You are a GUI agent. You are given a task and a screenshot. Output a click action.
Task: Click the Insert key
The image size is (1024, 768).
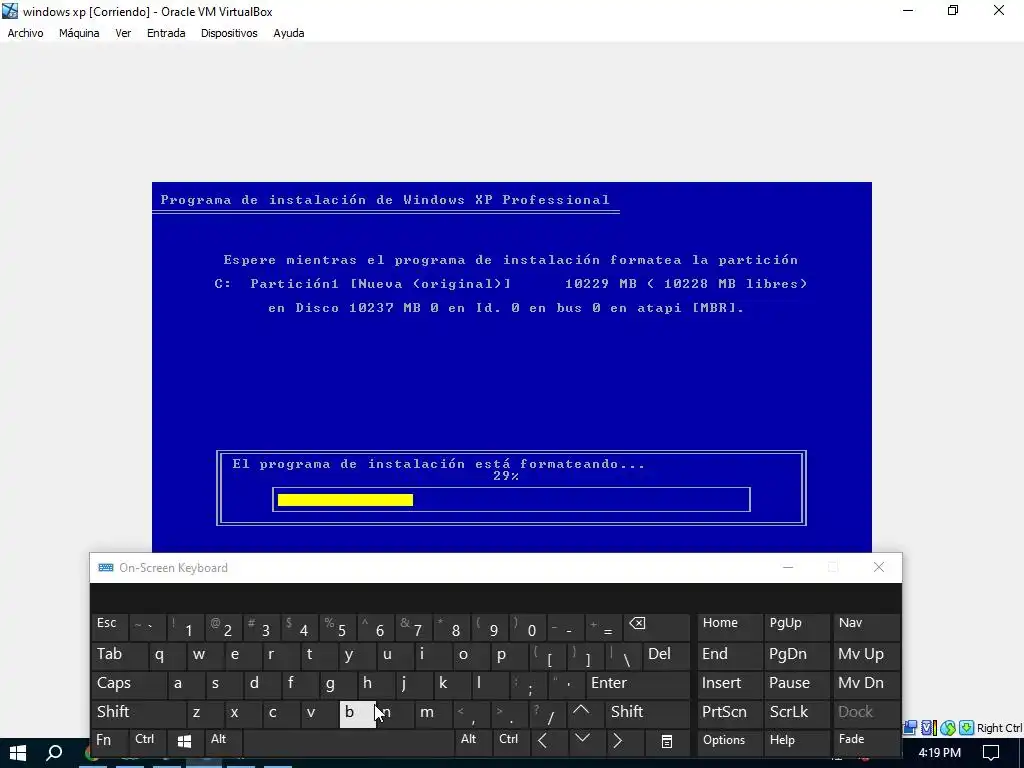(x=729, y=684)
